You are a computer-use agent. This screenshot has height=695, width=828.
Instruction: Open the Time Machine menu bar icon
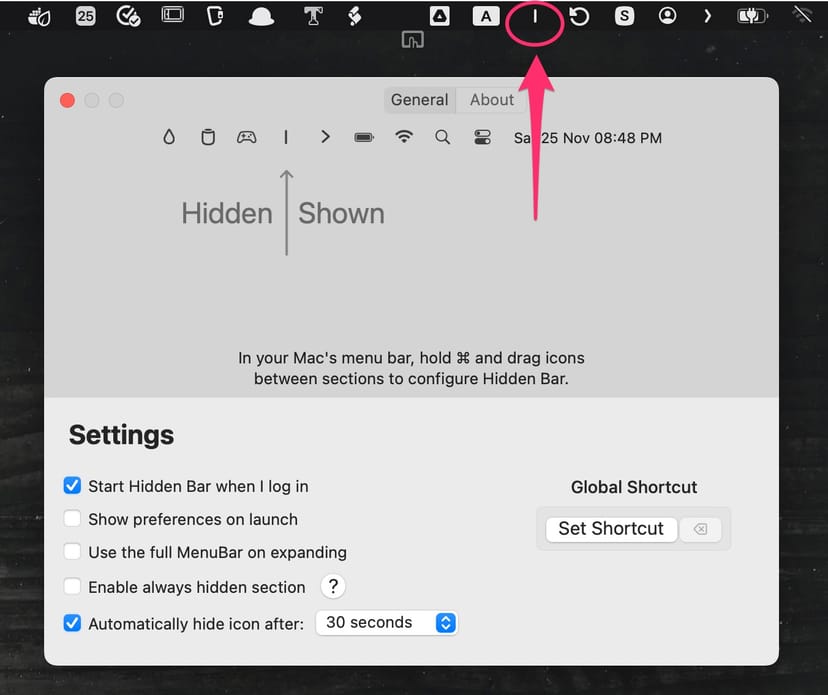pos(579,16)
